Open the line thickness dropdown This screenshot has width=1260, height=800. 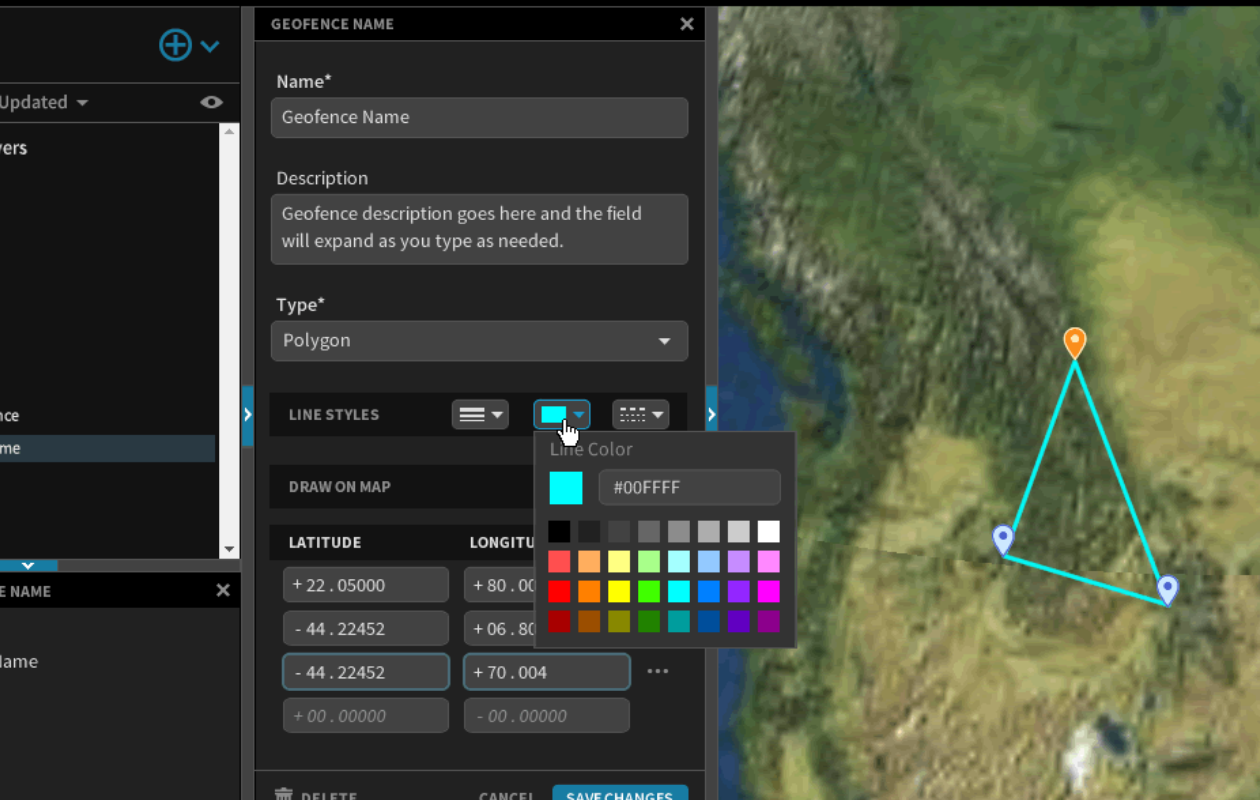480,414
